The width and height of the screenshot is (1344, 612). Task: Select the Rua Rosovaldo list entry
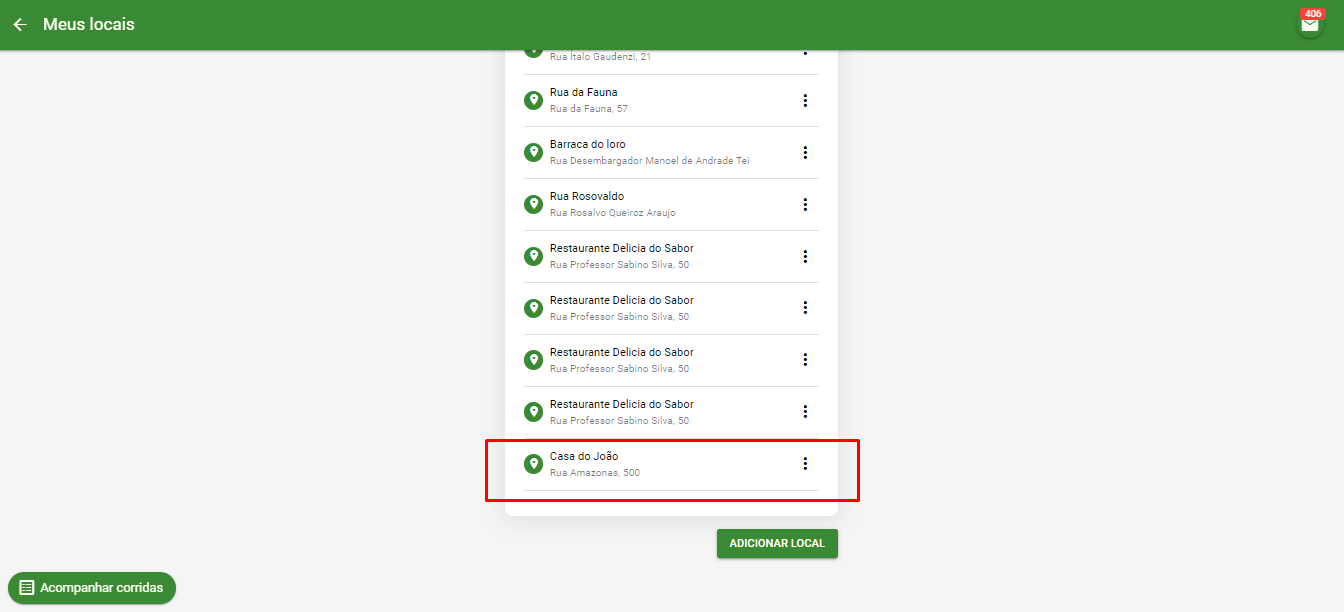(671, 204)
